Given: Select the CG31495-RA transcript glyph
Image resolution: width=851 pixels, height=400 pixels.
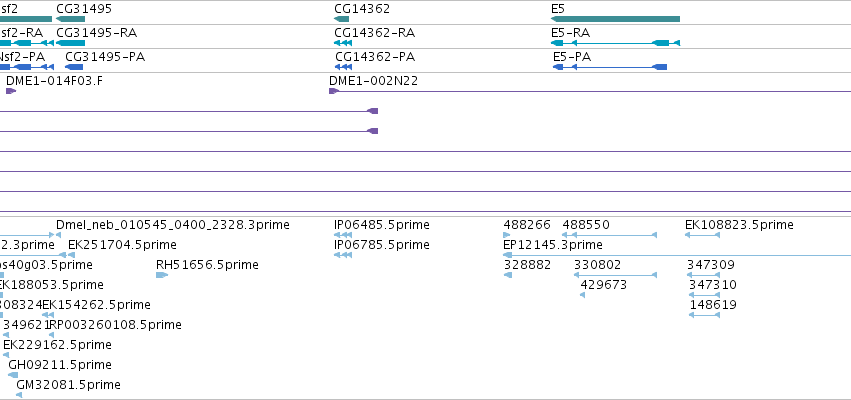Looking at the screenshot, I should click(x=71, y=43).
